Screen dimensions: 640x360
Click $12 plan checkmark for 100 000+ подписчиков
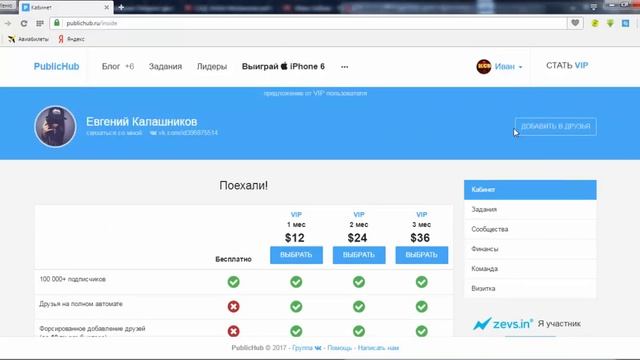(x=296, y=282)
